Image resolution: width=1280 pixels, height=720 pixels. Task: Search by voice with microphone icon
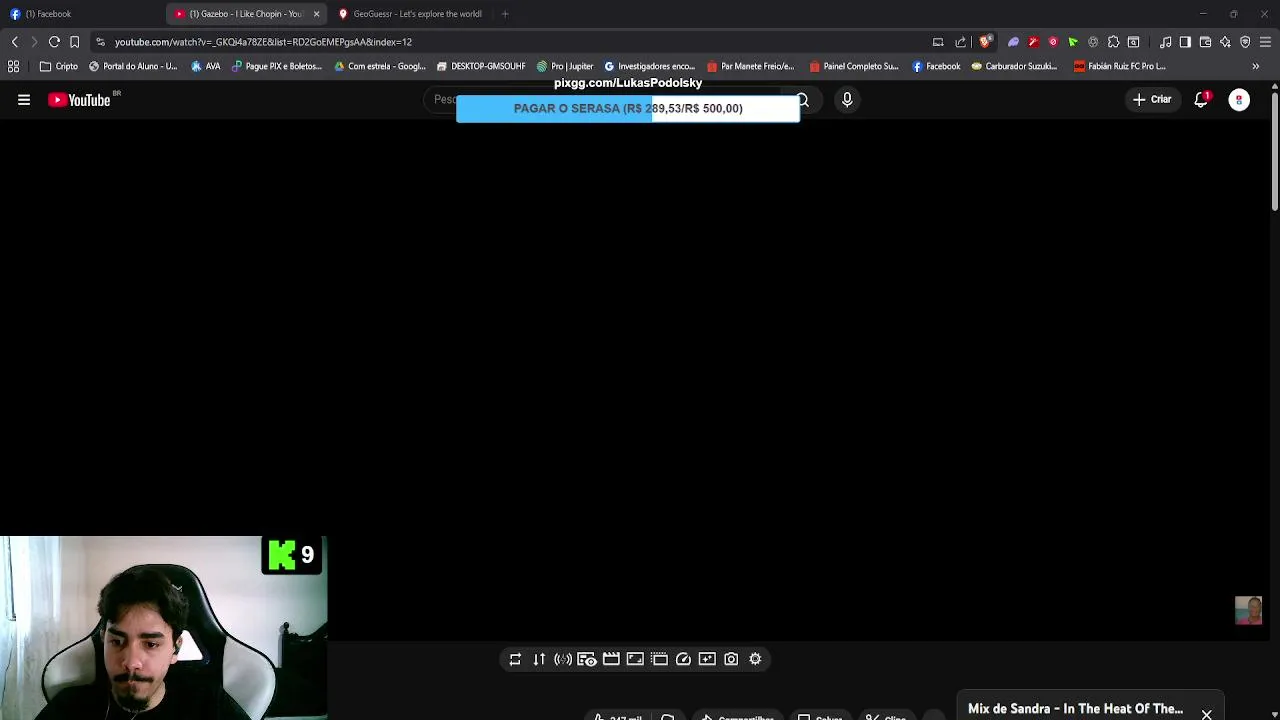847,100
